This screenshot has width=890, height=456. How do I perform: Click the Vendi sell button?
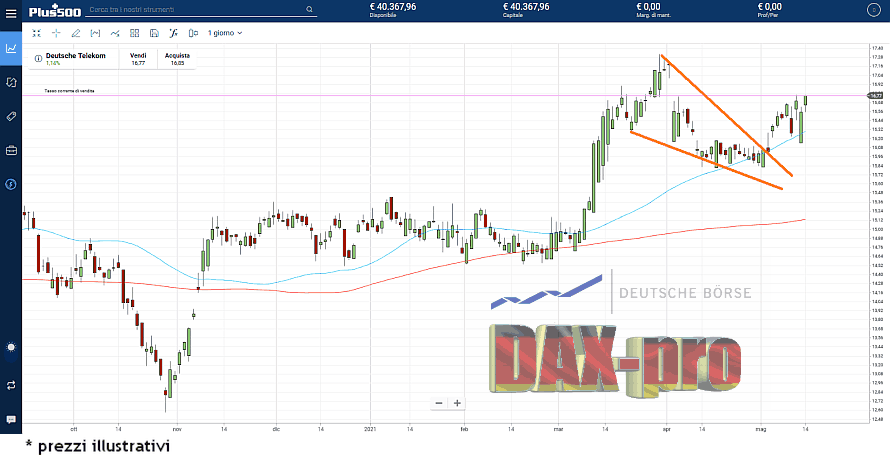tap(138, 59)
